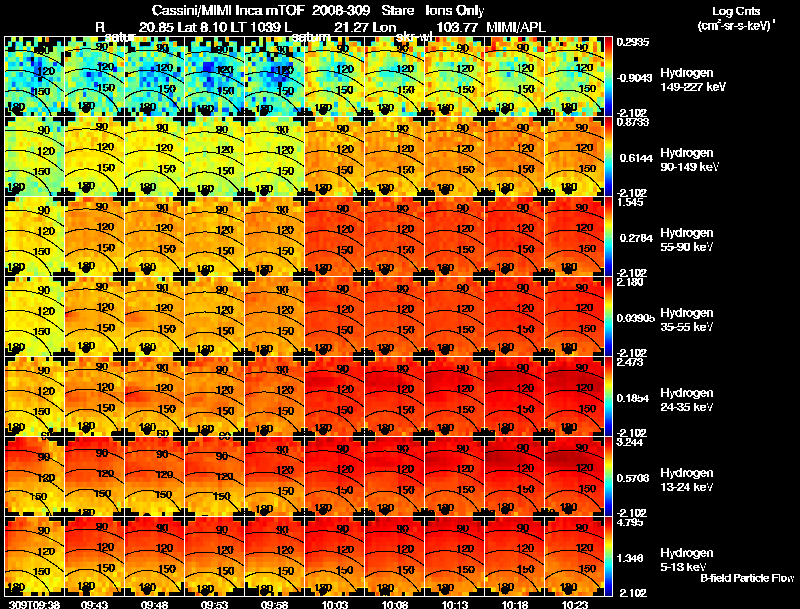Click the color bar beside Hydrogen 90-149 keV
800x609 pixels.
point(609,156)
